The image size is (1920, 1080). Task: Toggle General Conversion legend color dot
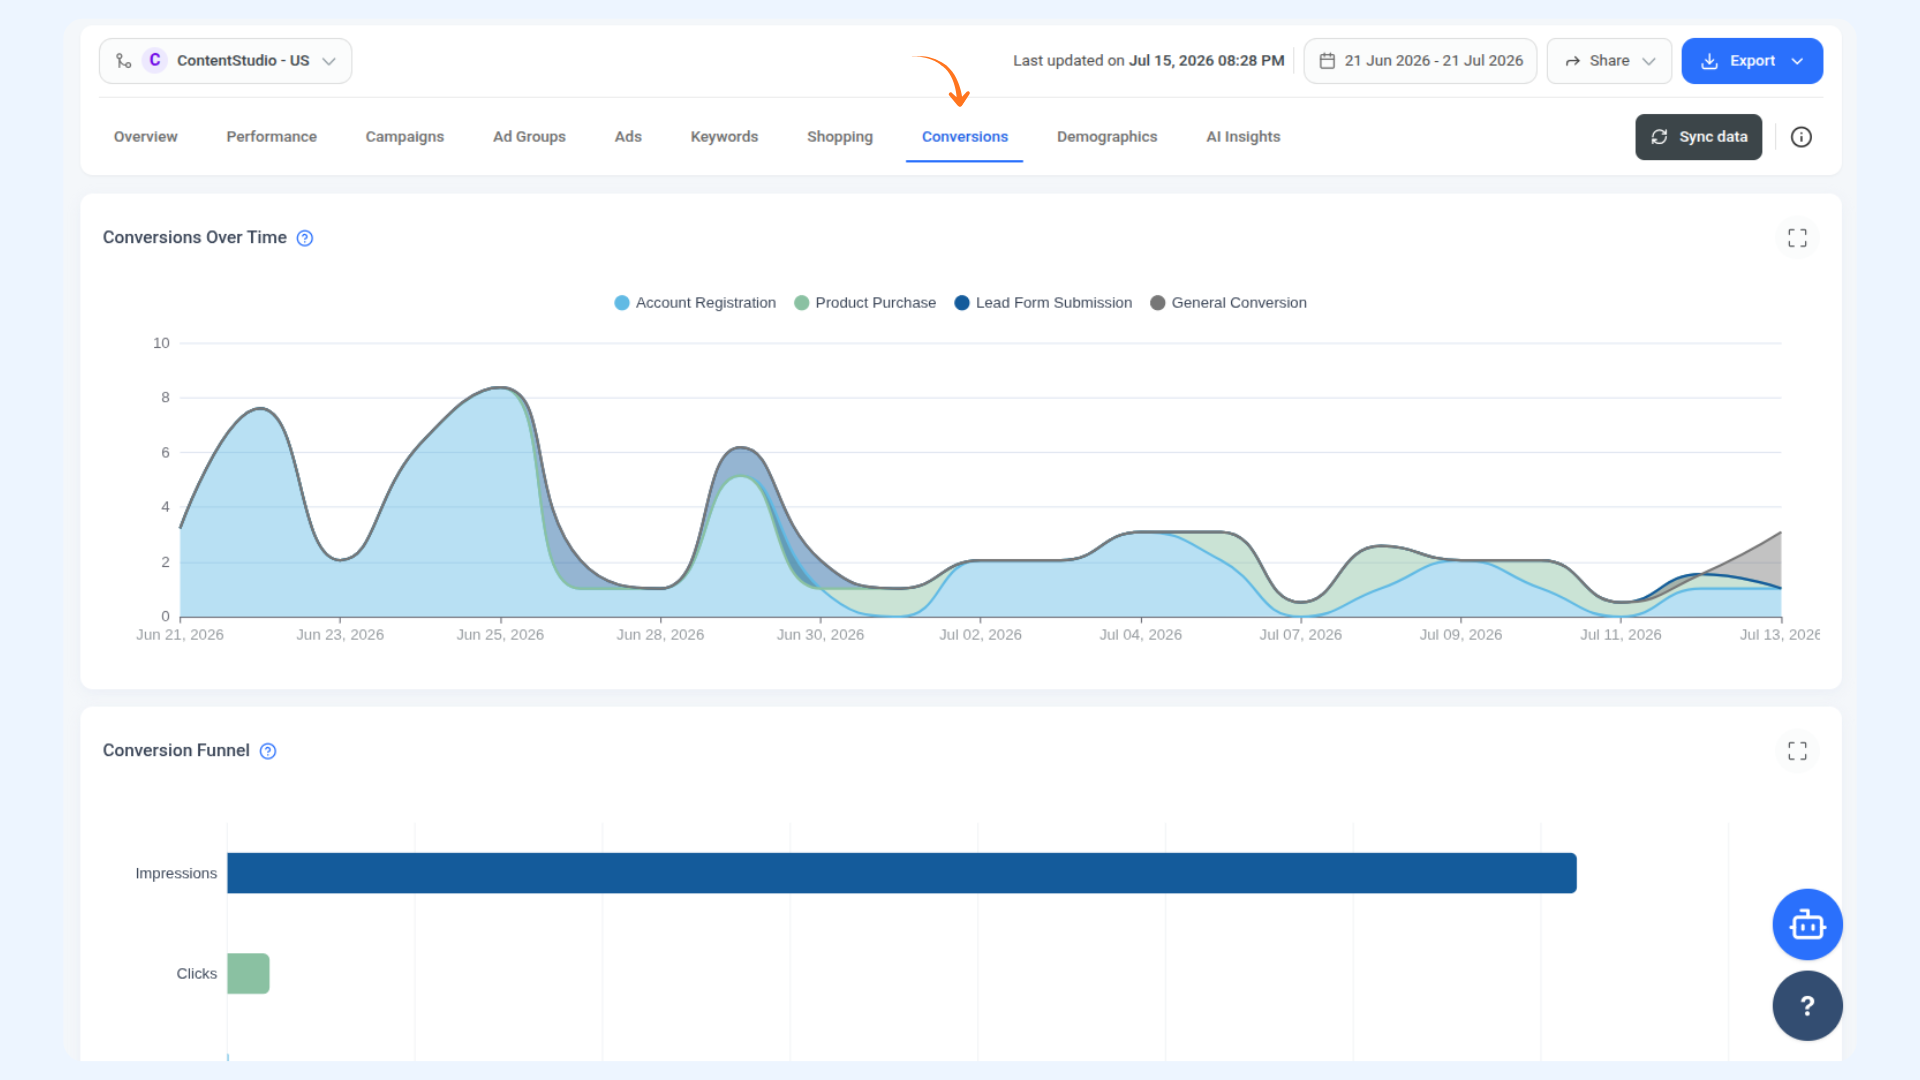(x=1158, y=303)
